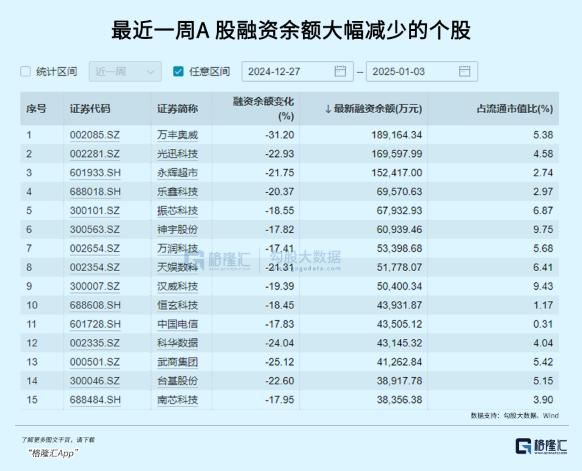Click the 格隆汇 logo at bottom right
This screenshot has height=471, width=582.
click(541, 446)
